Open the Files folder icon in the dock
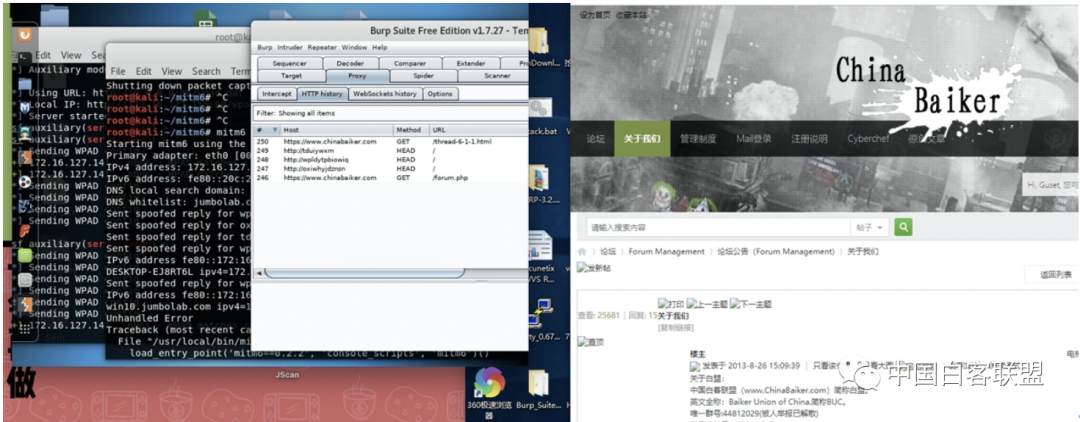Image resolution: width=1080 pixels, height=422 pixels. [x=24, y=84]
